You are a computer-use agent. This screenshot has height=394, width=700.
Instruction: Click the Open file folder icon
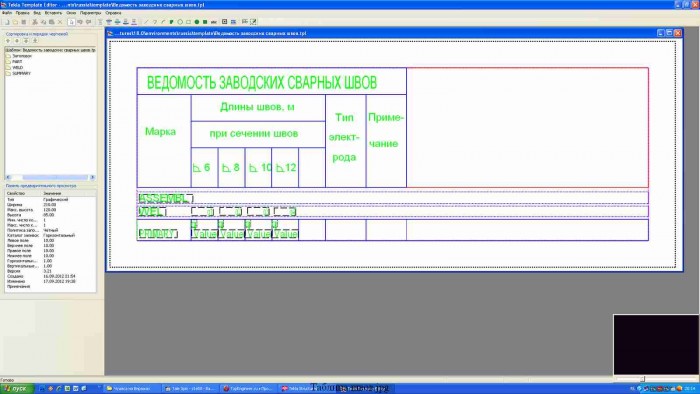pyautogui.click(x=15, y=21)
